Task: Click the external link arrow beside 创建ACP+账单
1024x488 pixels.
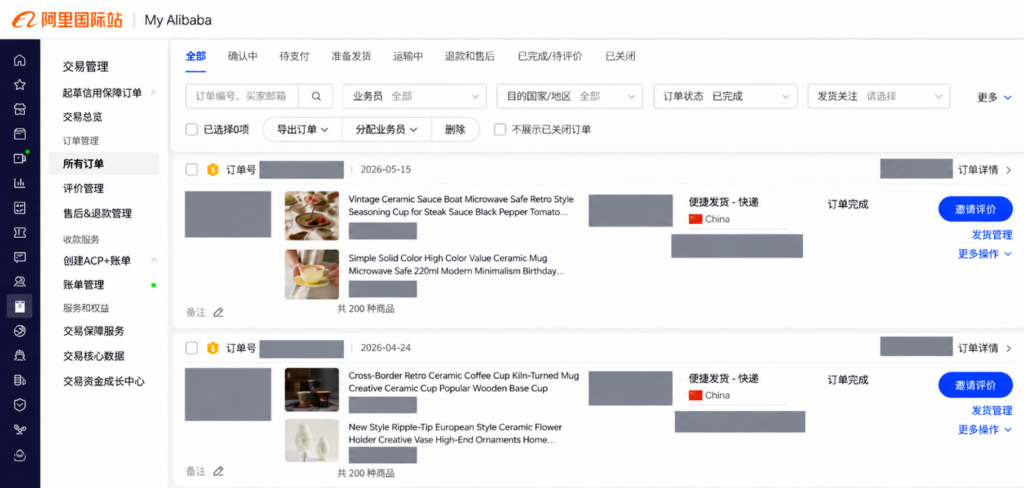Action: [153, 261]
